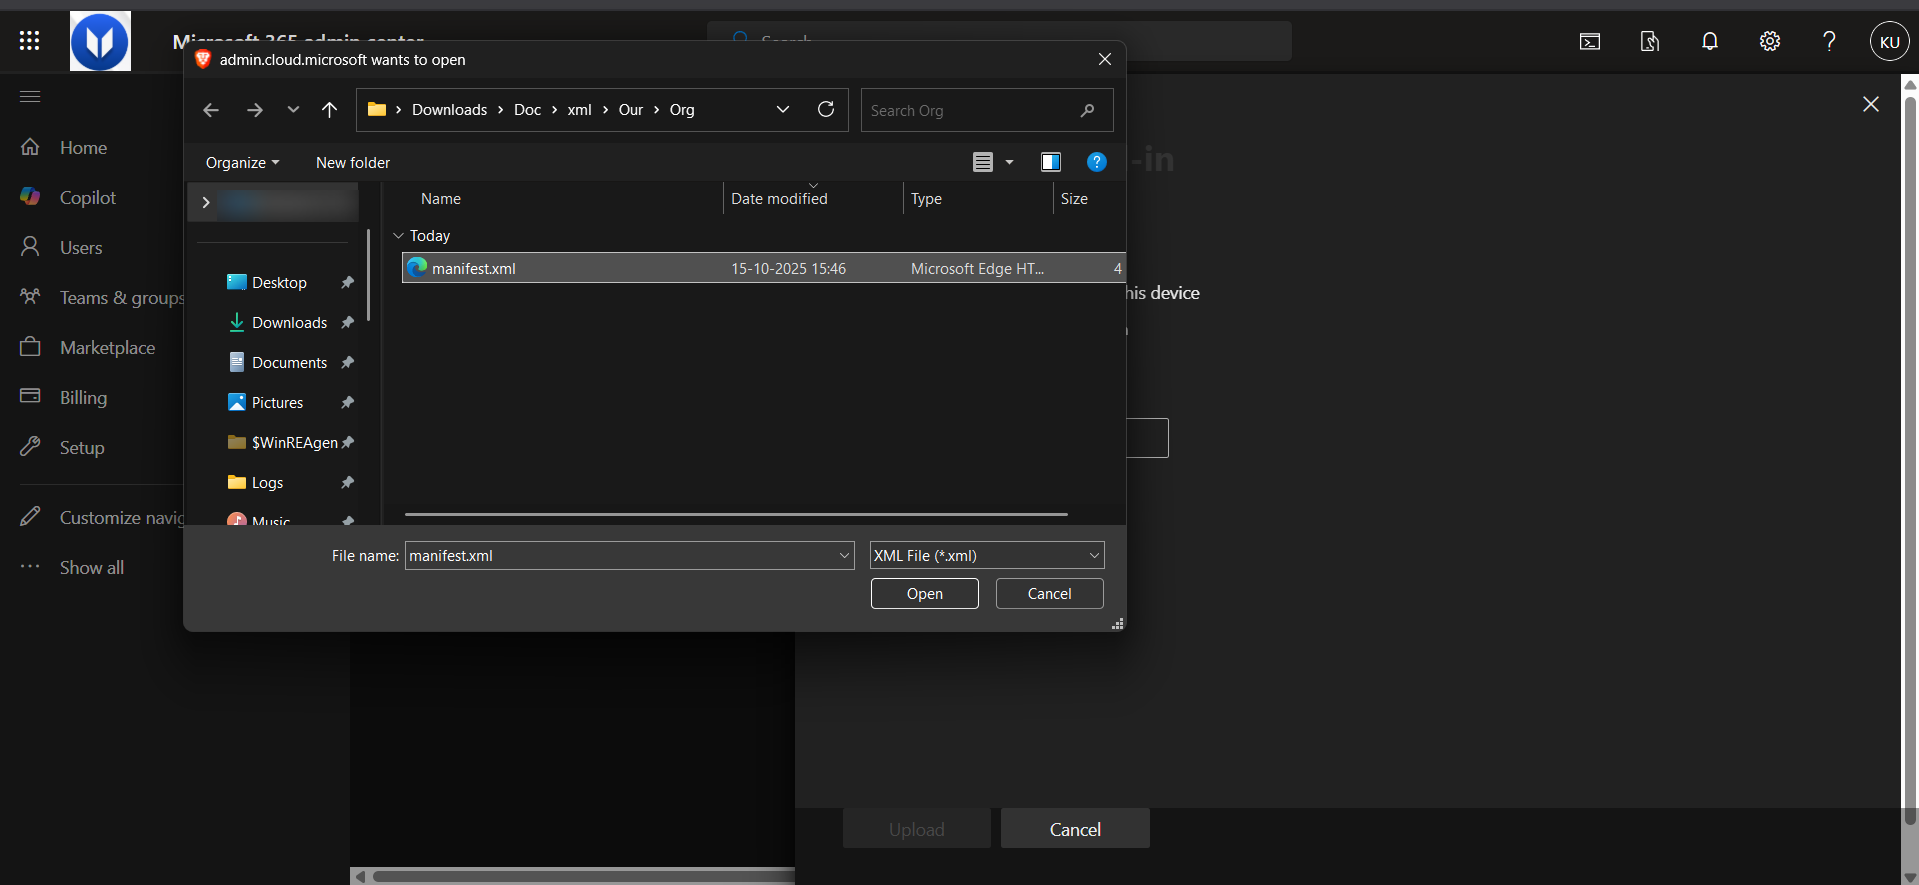Cancel the file open dialog
Image resolution: width=1919 pixels, height=885 pixels.
(x=1049, y=594)
